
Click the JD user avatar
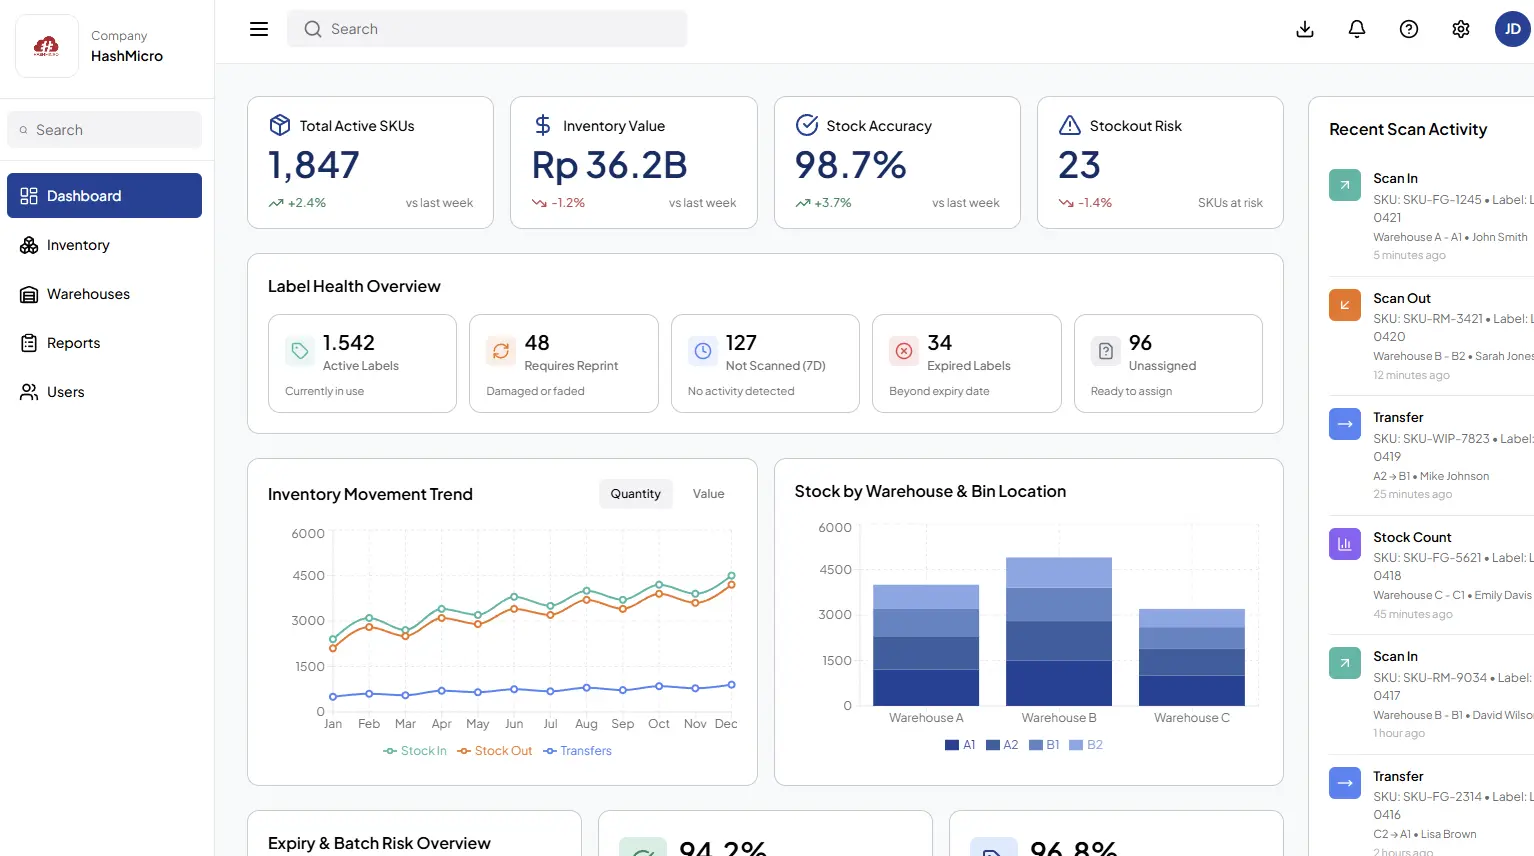[x=1512, y=29]
